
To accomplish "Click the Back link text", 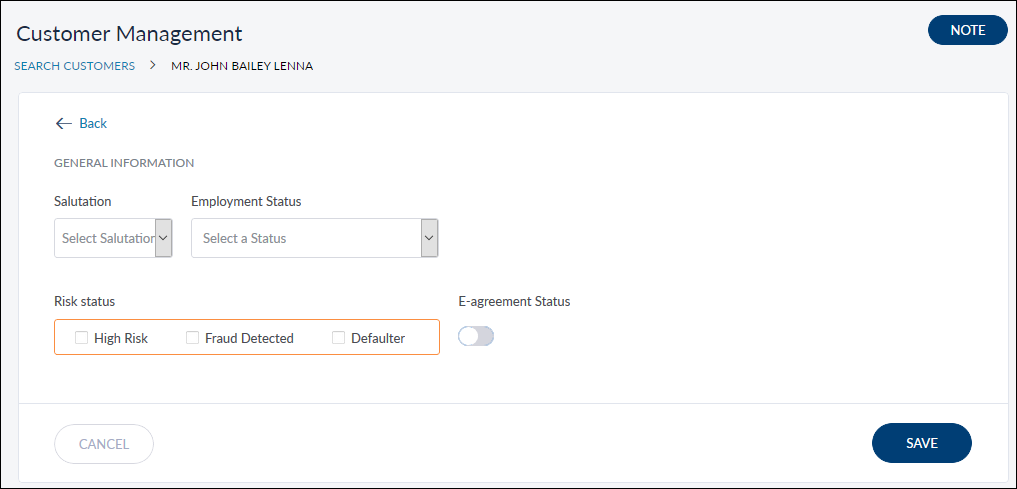I will point(93,123).
